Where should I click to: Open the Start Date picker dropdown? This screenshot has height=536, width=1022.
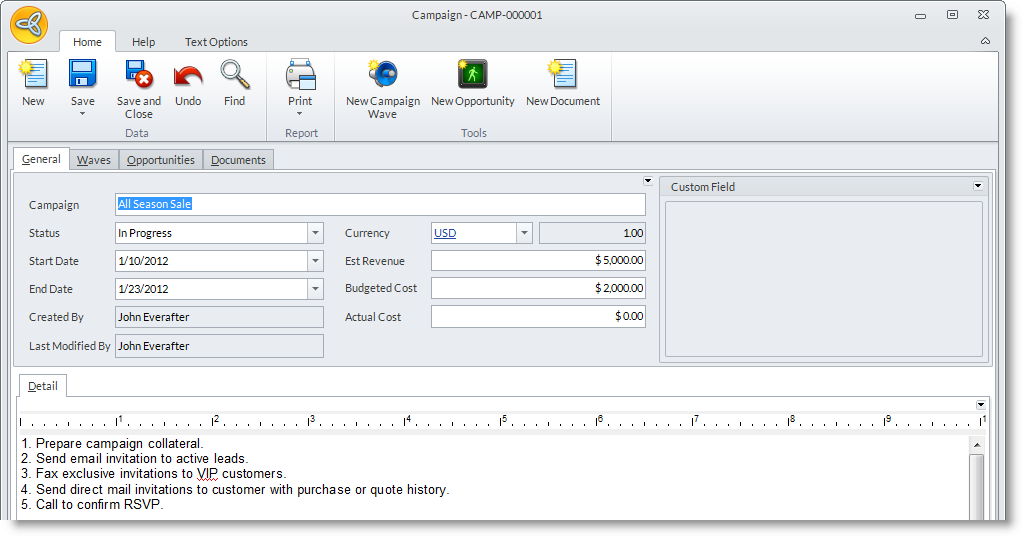[315, 261]
